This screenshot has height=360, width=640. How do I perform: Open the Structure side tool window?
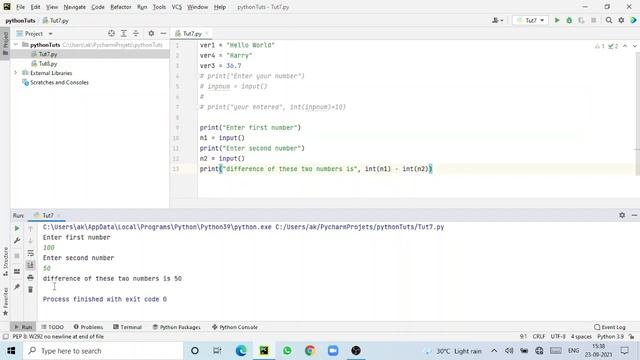pyautogui.click(x=5, y=261)
